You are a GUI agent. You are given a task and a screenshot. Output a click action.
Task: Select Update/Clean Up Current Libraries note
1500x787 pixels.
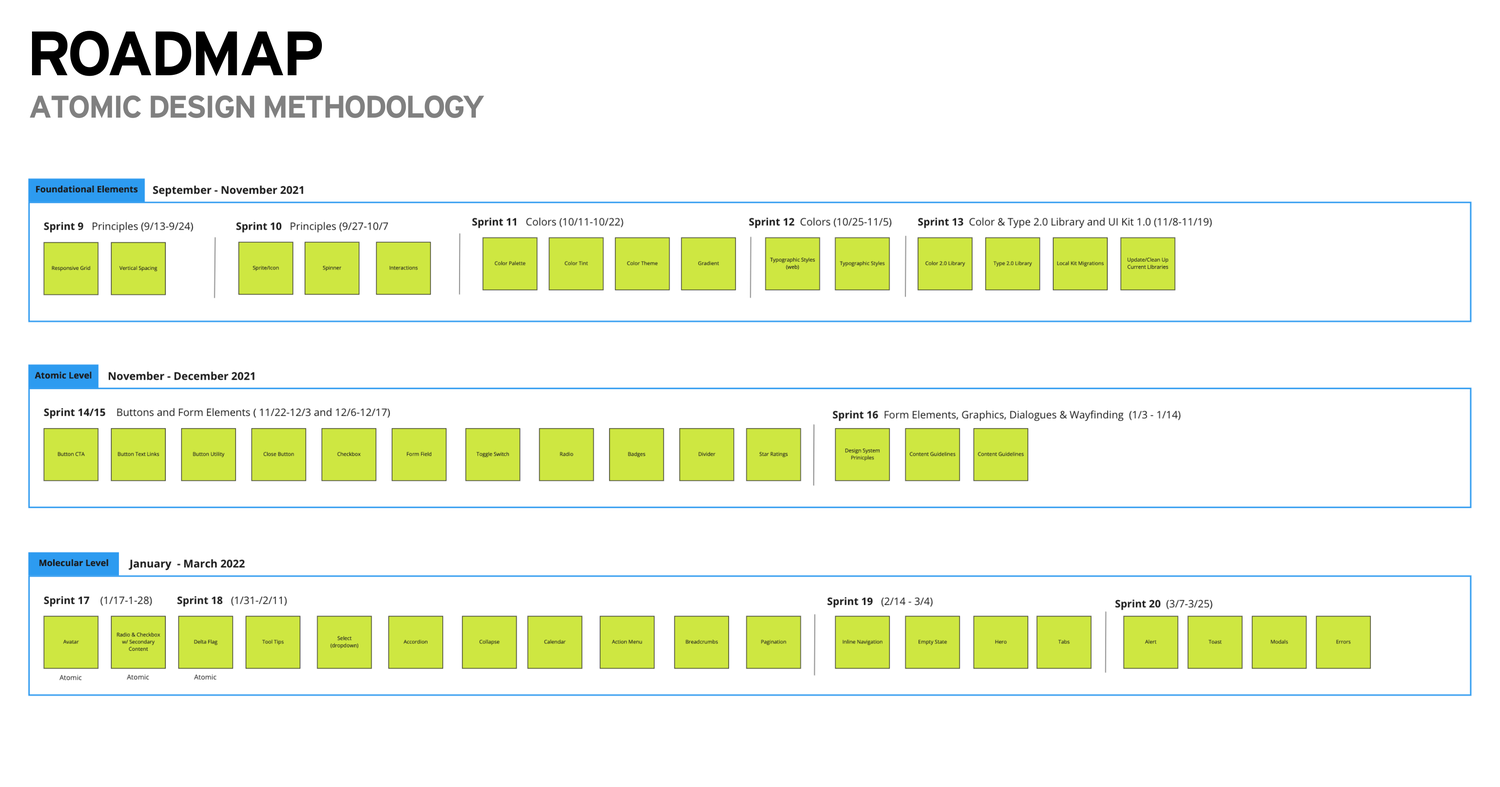click(x=1148, y=264)
